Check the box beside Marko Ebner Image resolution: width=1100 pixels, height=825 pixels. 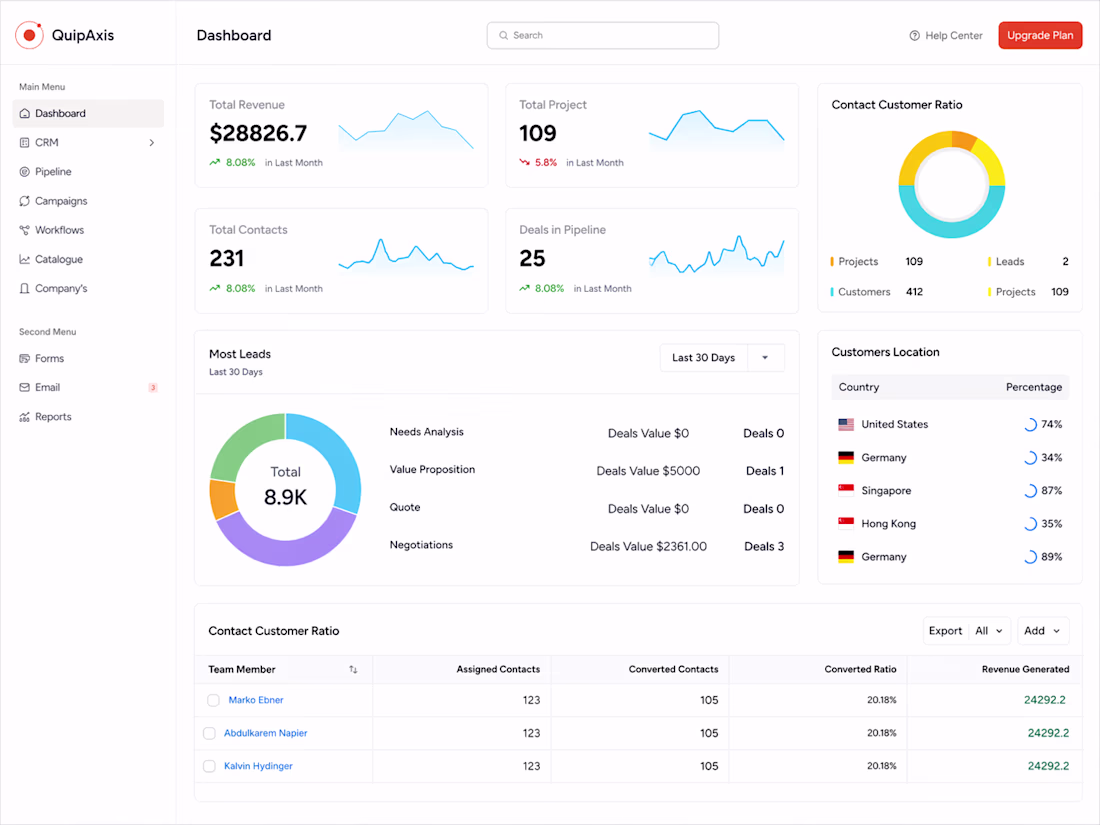tap(214, 700)
